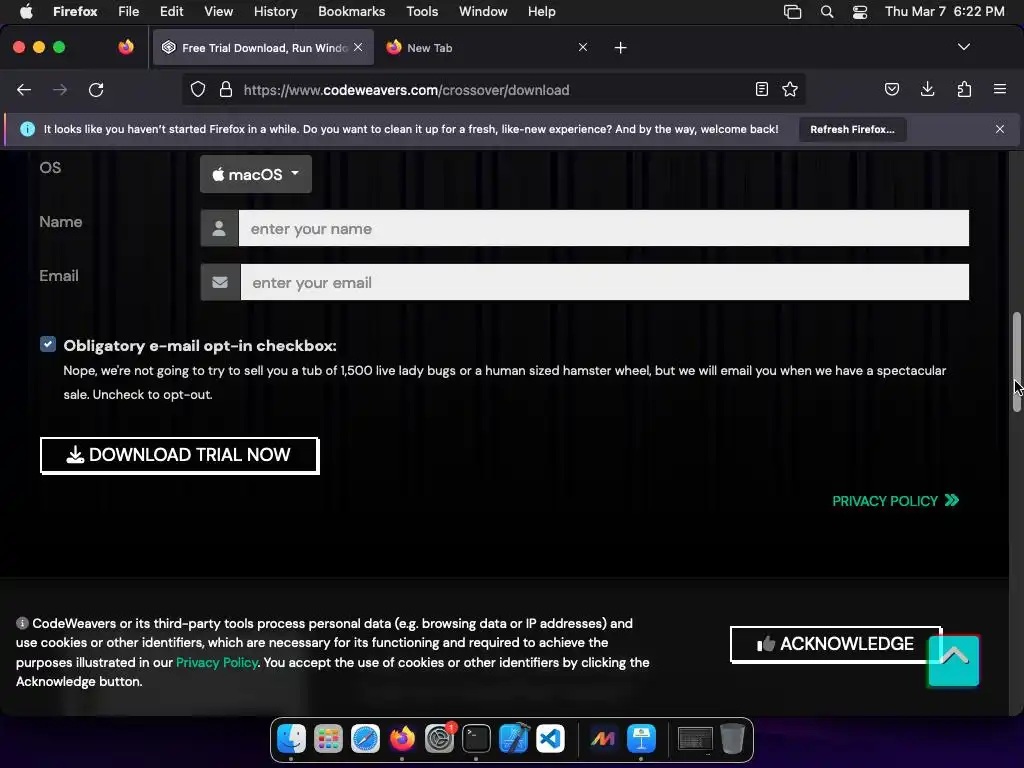
Task: Open the Edit menu
Action: (171, 12)
